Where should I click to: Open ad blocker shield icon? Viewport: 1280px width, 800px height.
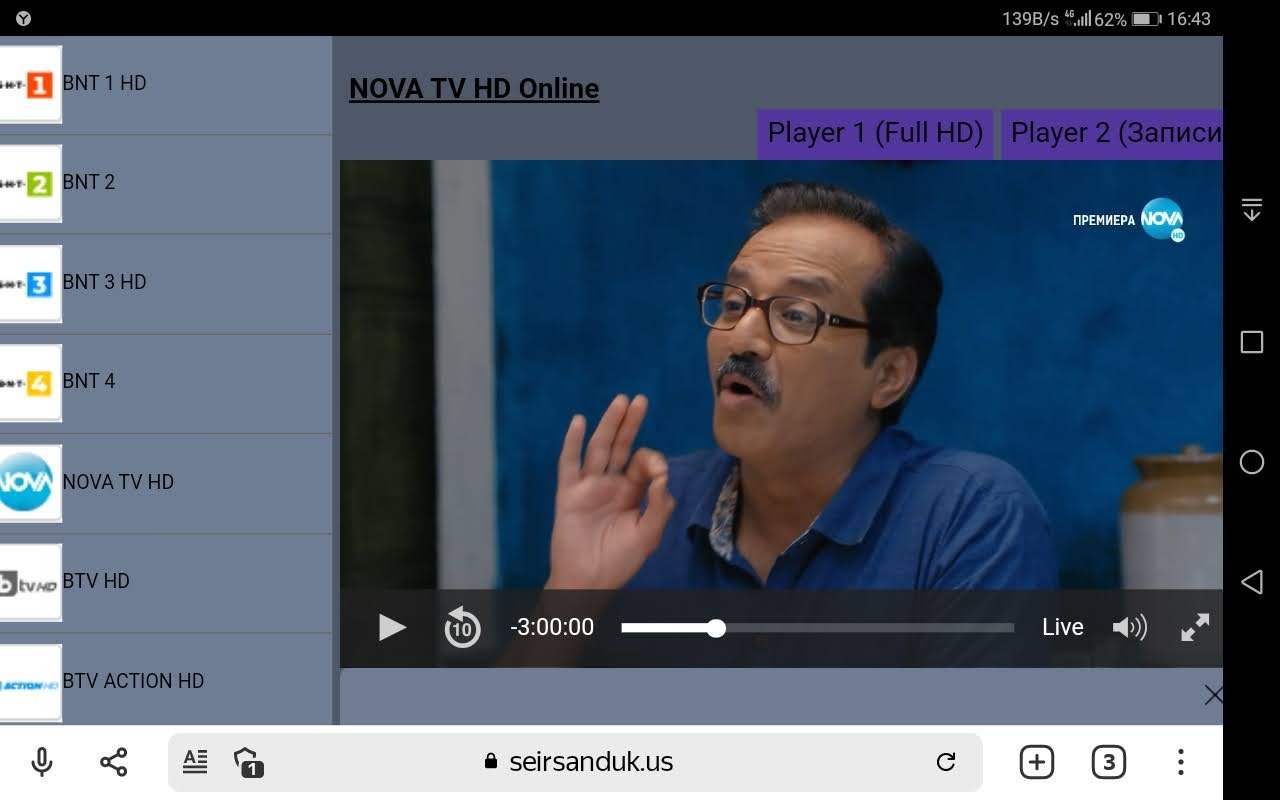point(248,762)
